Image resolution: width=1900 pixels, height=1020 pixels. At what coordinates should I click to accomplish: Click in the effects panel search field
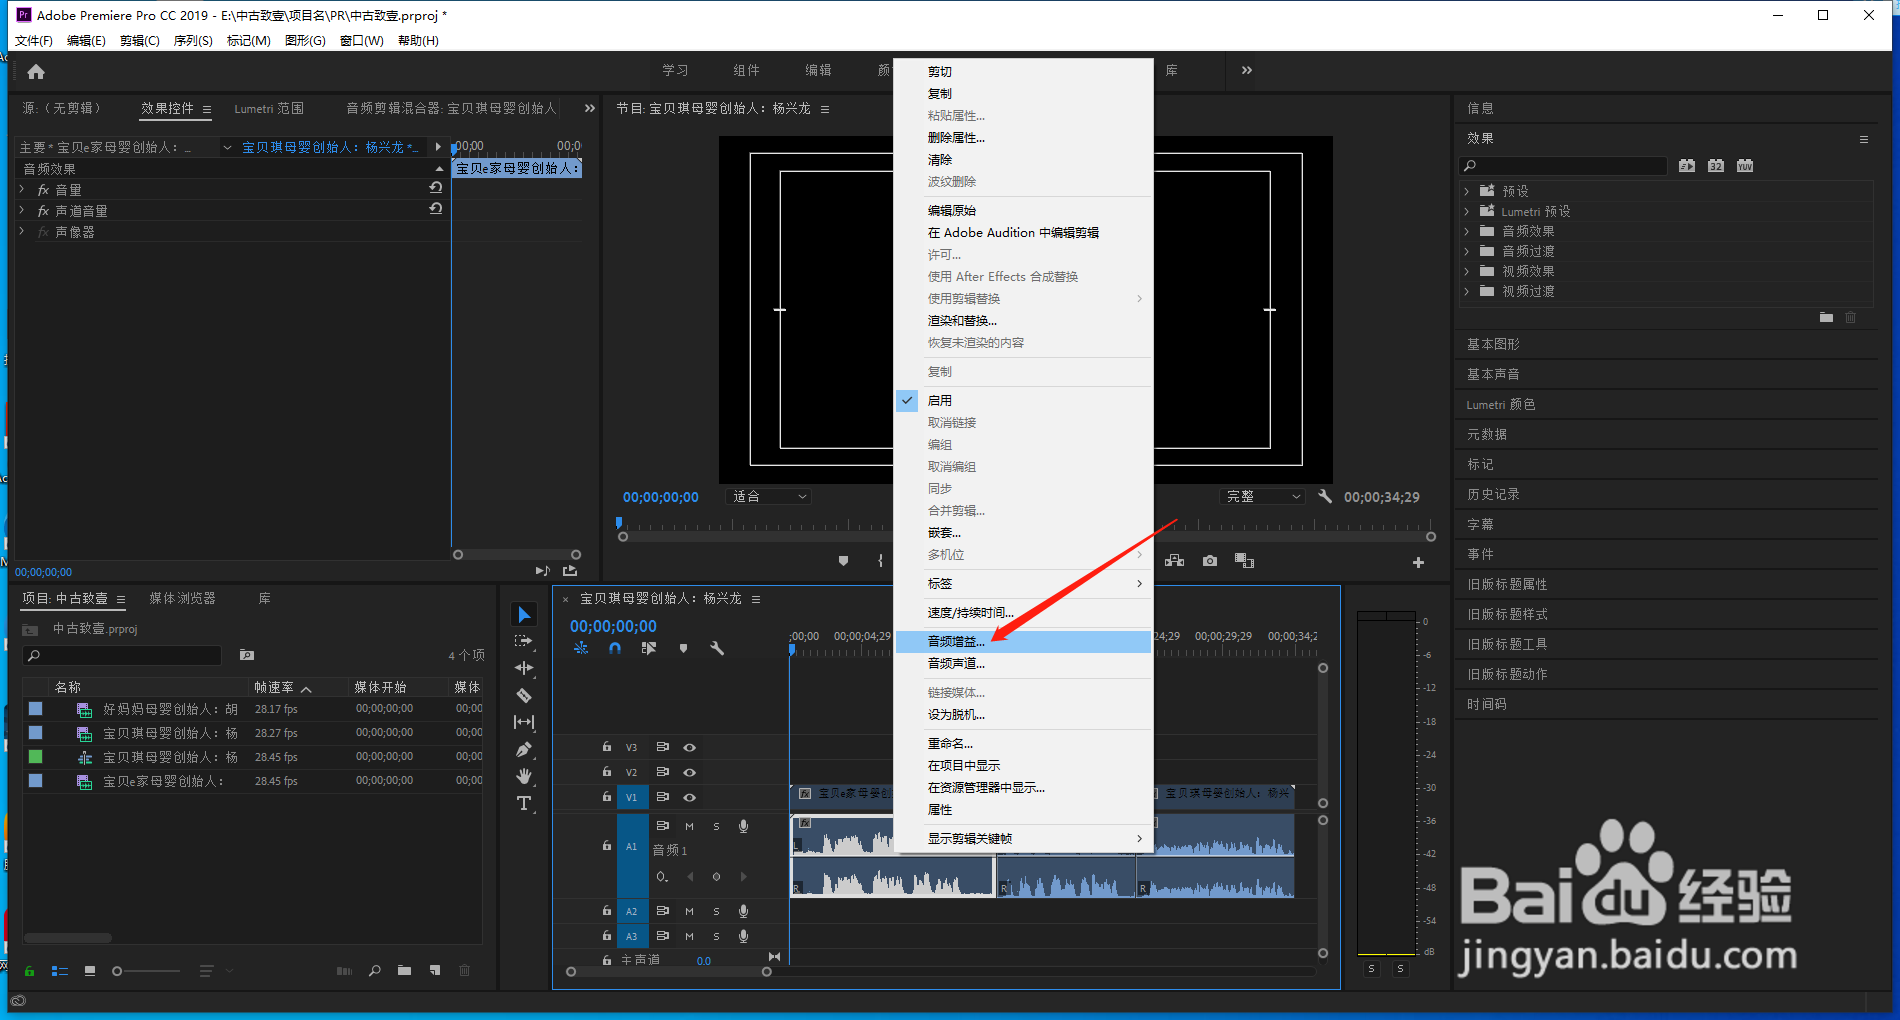click(1563, 166)
